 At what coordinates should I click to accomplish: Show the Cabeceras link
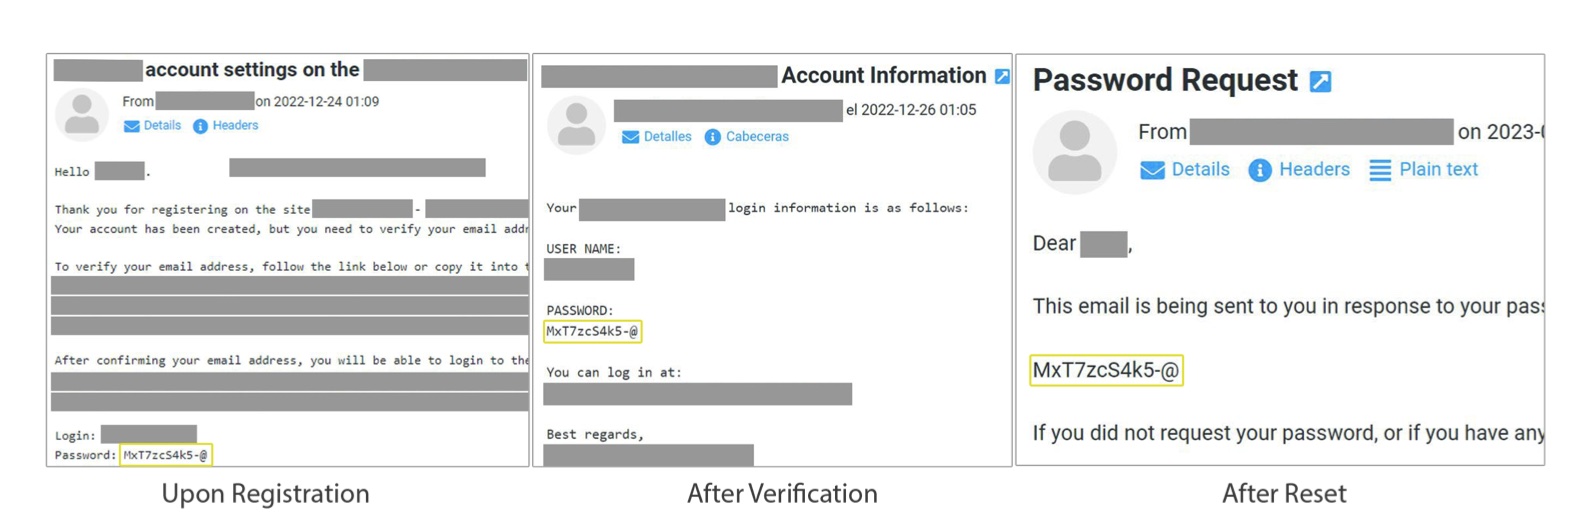[x=757, y=136]
